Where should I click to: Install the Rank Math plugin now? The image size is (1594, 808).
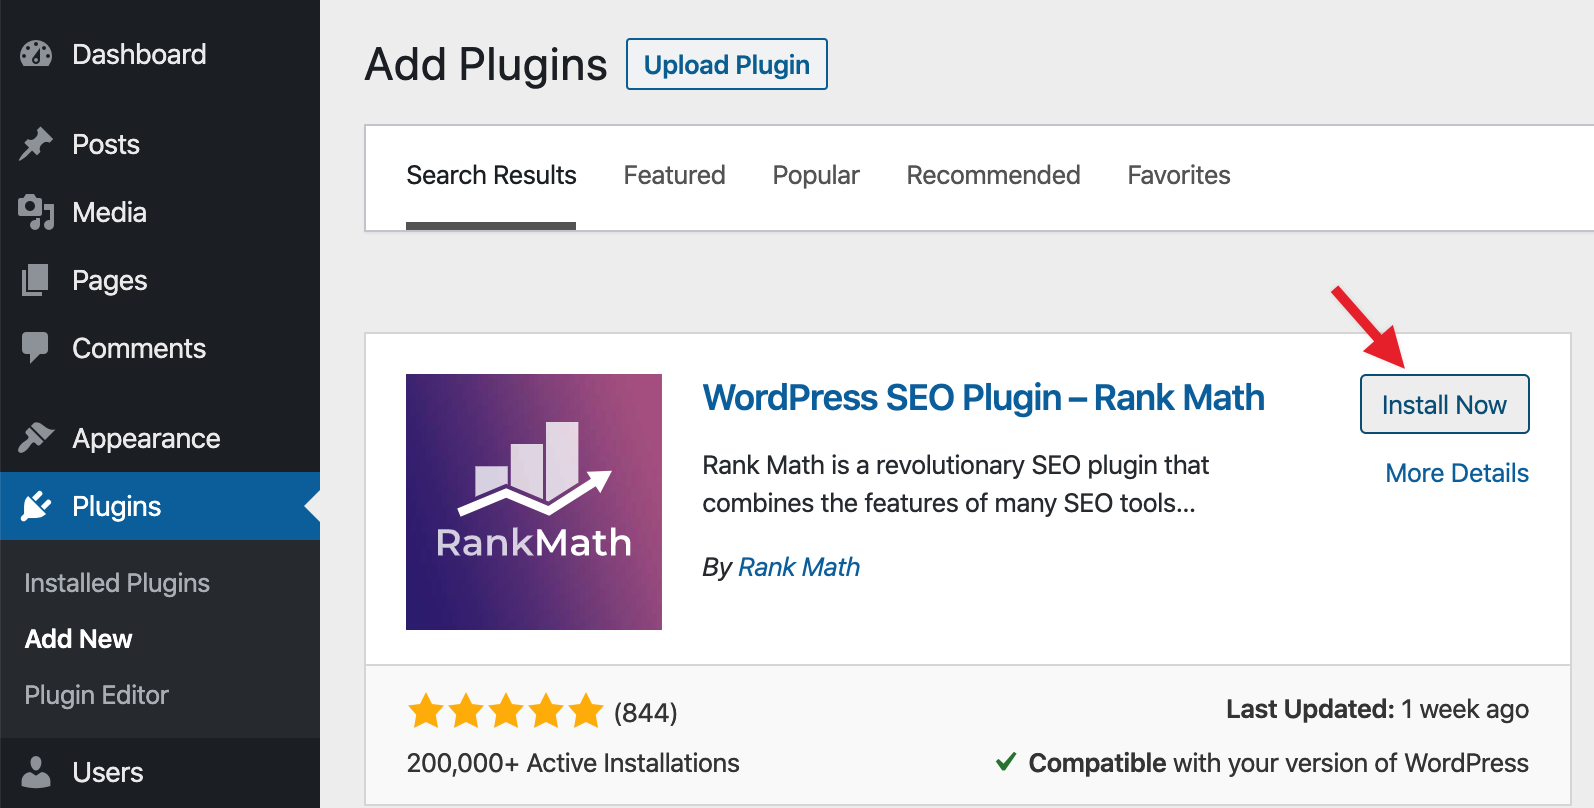click(1444, 405)
